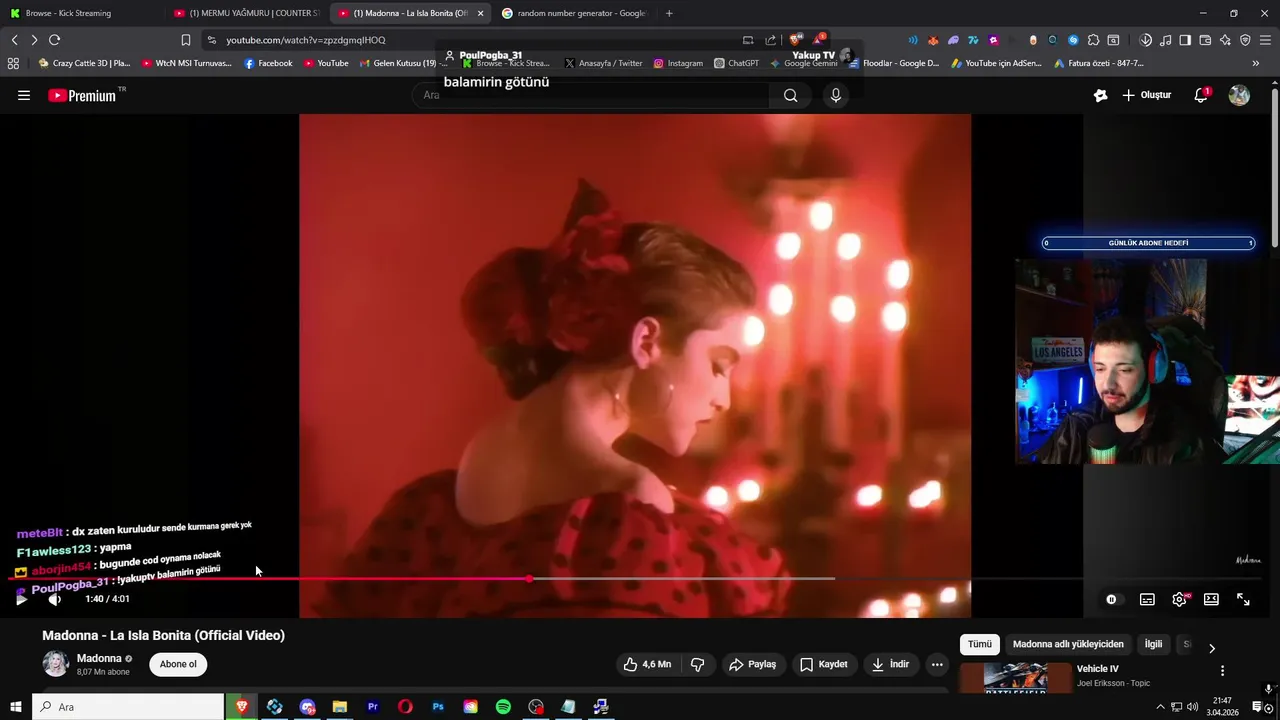Open Instagram bookmark

pyautogui.click(x=678, y=63)
